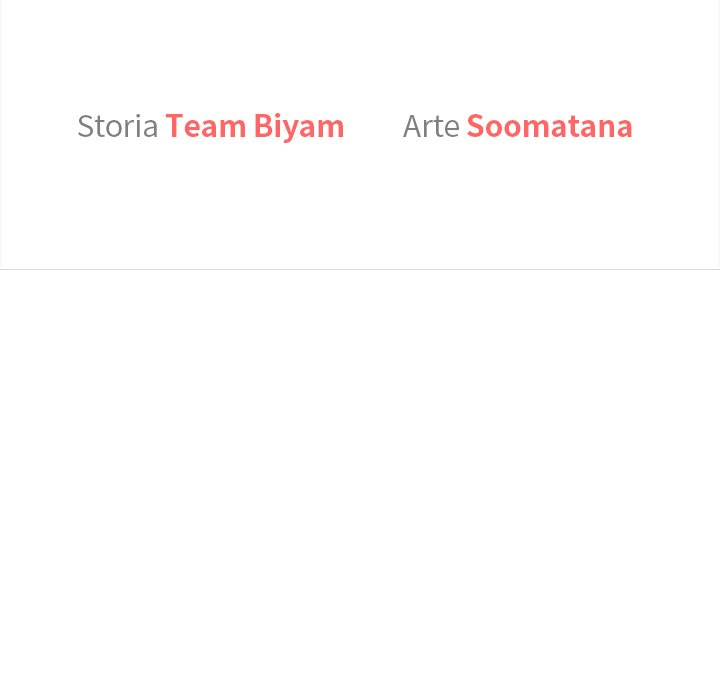The image size is (720, 700).
Task: Select the word Team in red
Action: pos(205,126)
